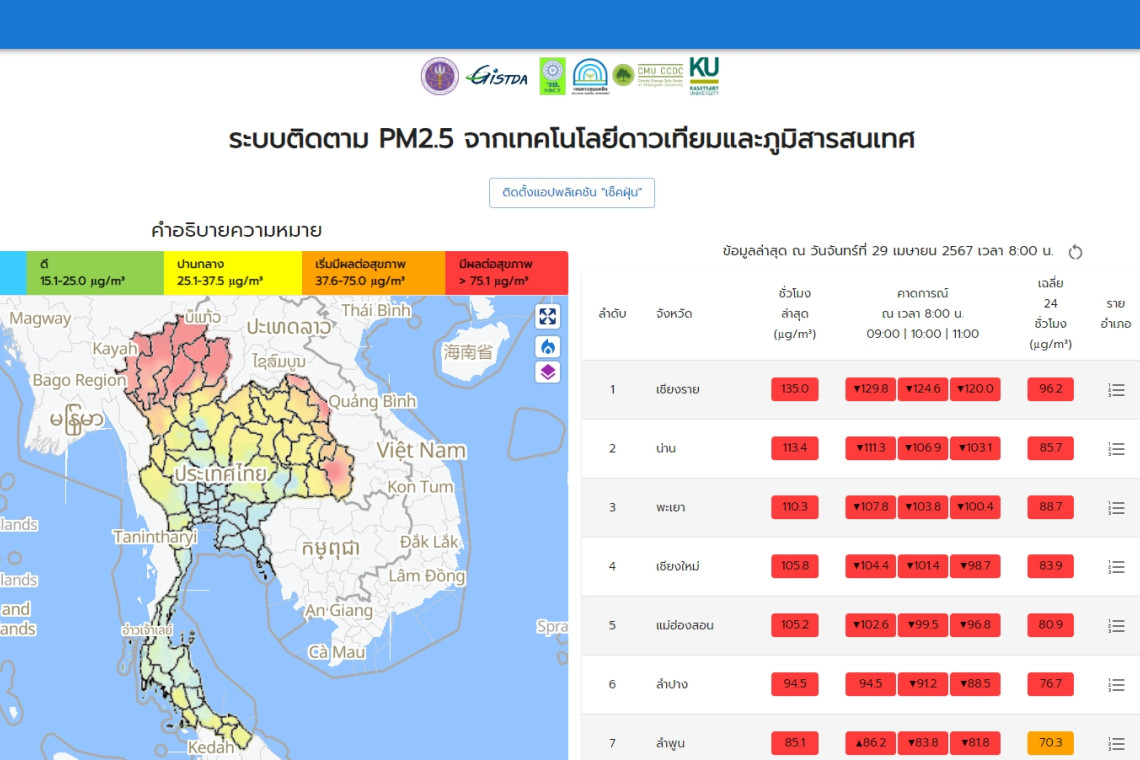Open the map layers stack icon
Screen dimensions: 1140x760
pyautogui.click(x=547, y=373)
